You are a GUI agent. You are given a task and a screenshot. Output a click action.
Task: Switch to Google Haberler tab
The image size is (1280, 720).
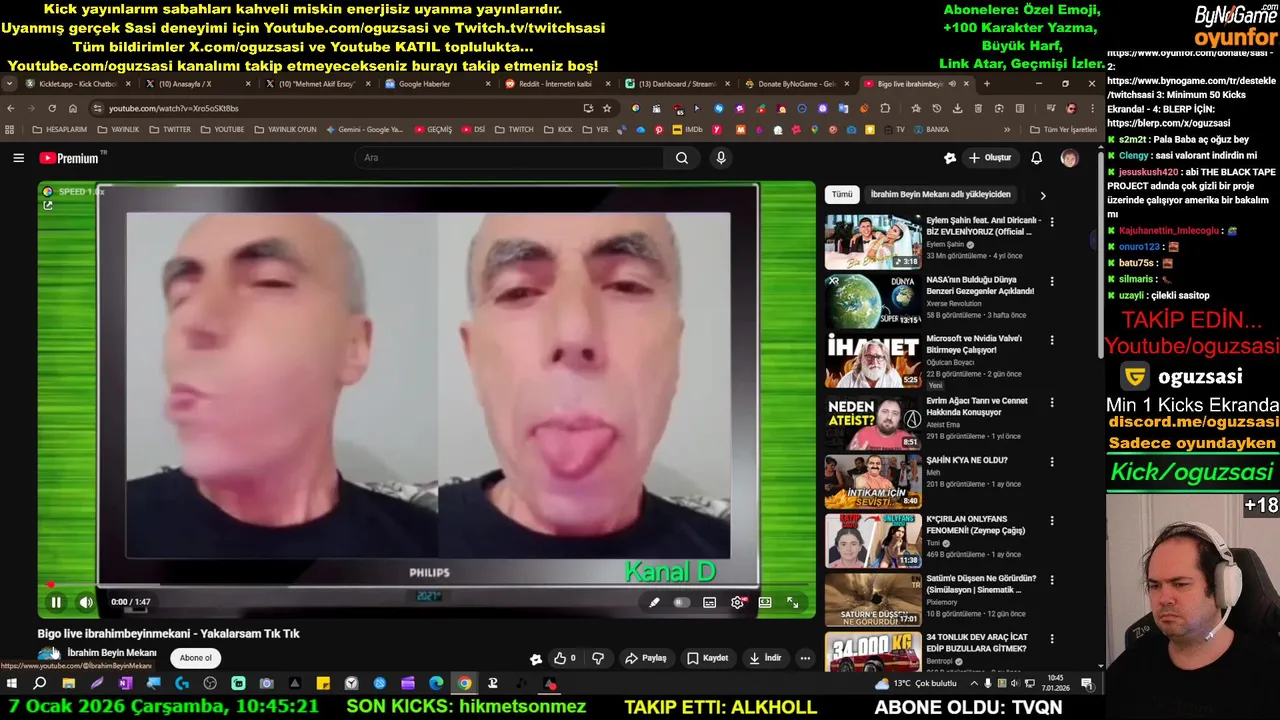click(x=437, y=84)
